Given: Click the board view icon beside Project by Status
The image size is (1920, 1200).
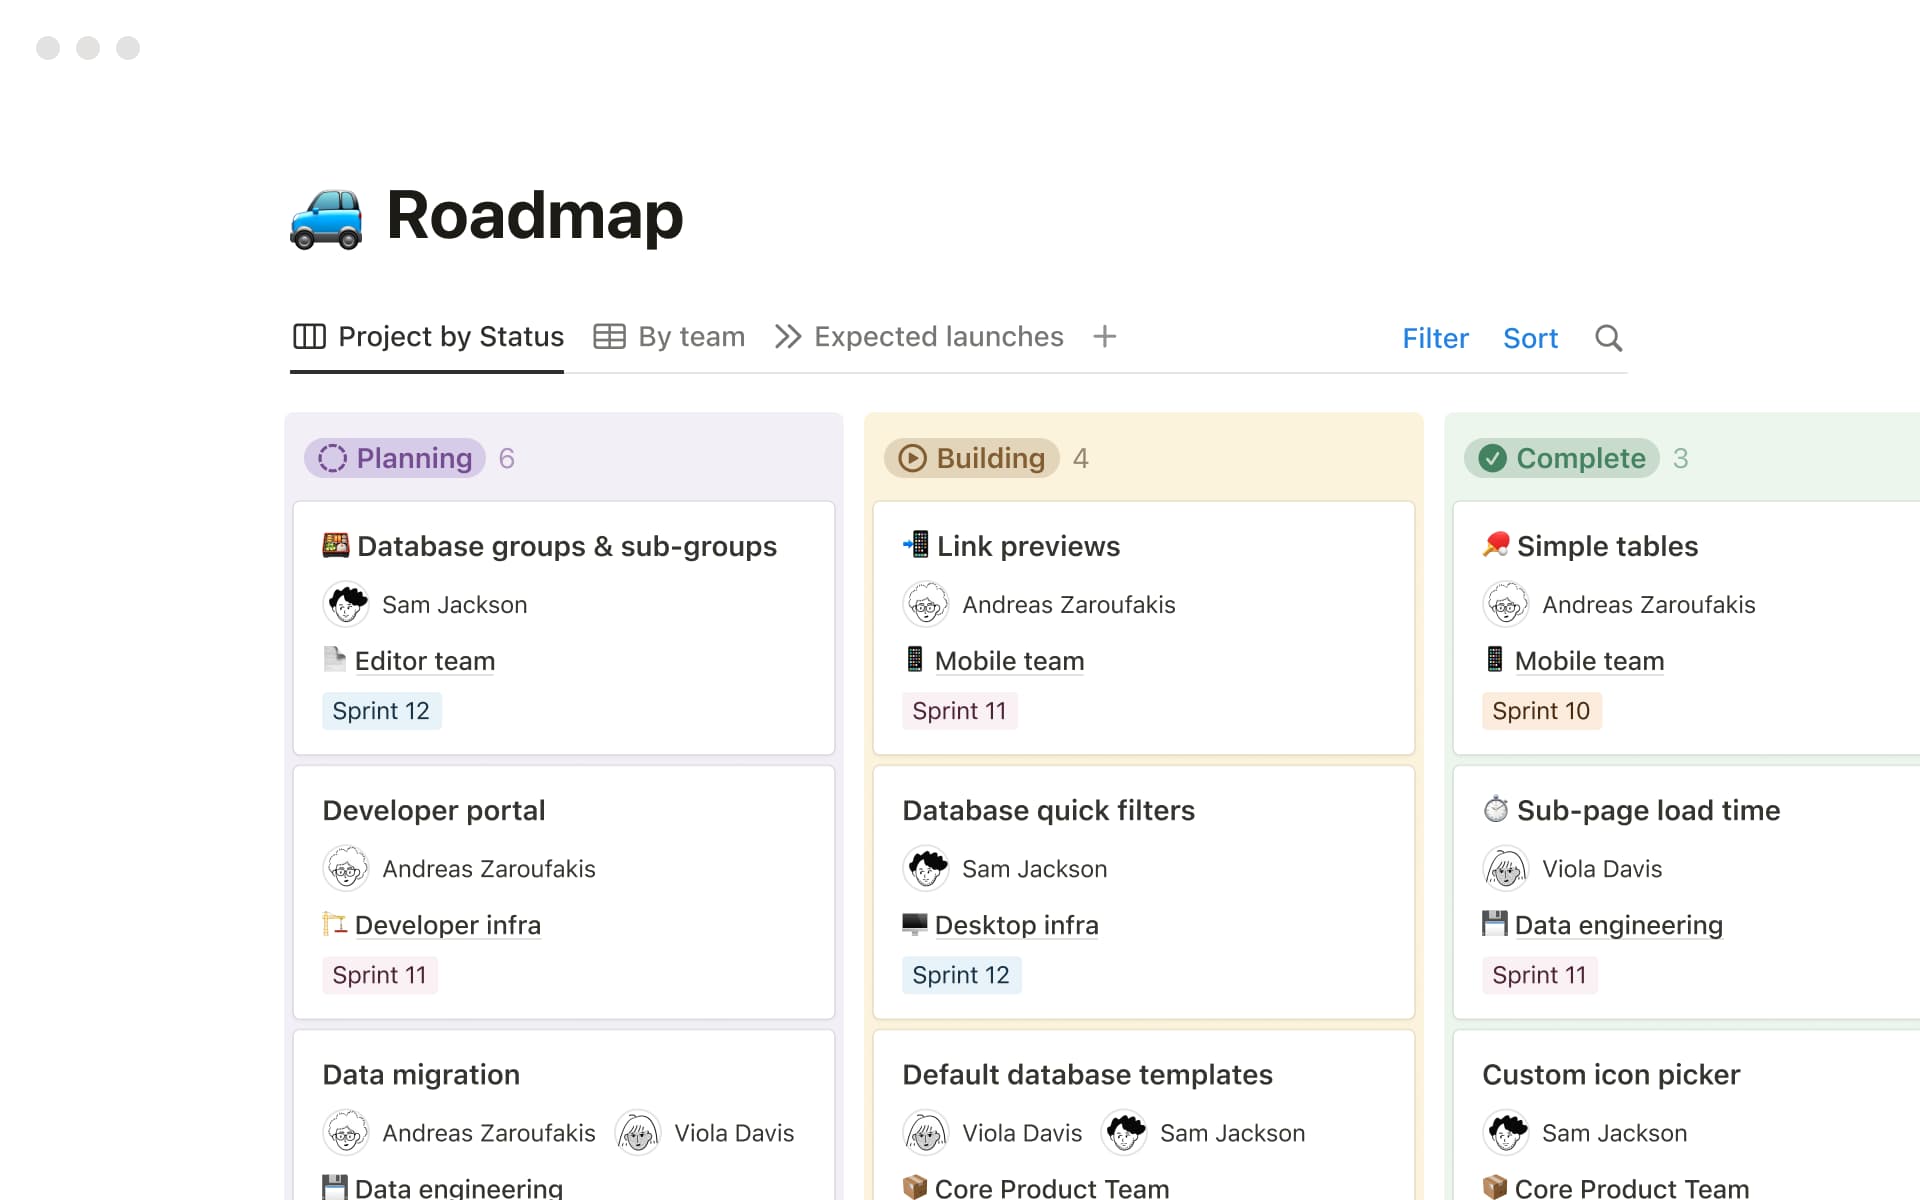Looking at the screenshot, I should click(308, 337).
